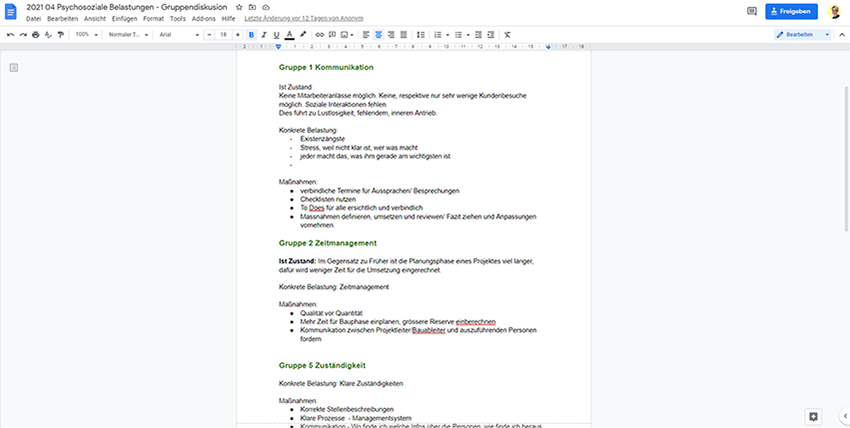Screen dimensions: 850x428
Task: Clear text formatting
Action: tap(507, 35)
